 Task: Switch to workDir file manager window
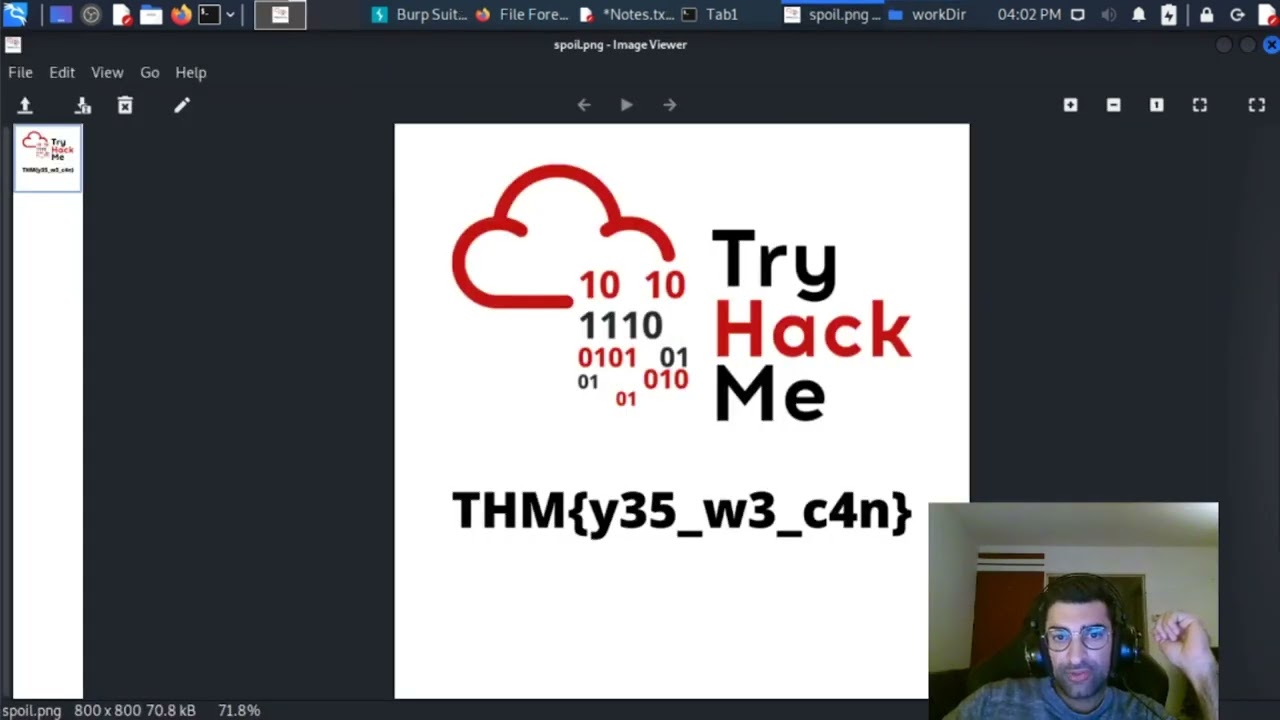click(927, 15)
